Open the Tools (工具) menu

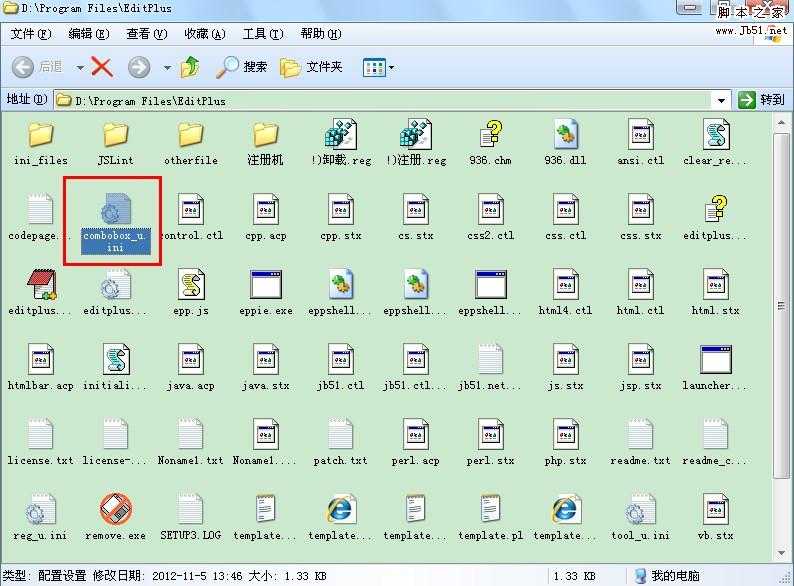coord(262,34)
